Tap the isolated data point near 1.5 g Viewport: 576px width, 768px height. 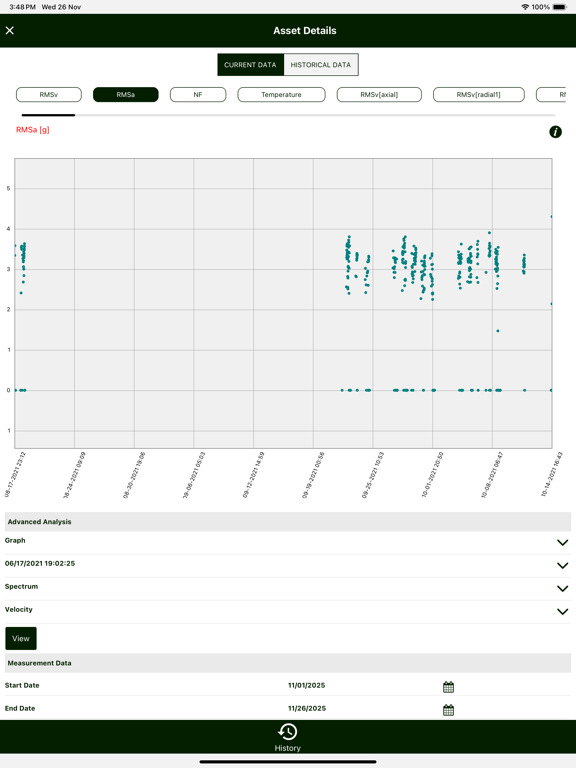point(498,331)
